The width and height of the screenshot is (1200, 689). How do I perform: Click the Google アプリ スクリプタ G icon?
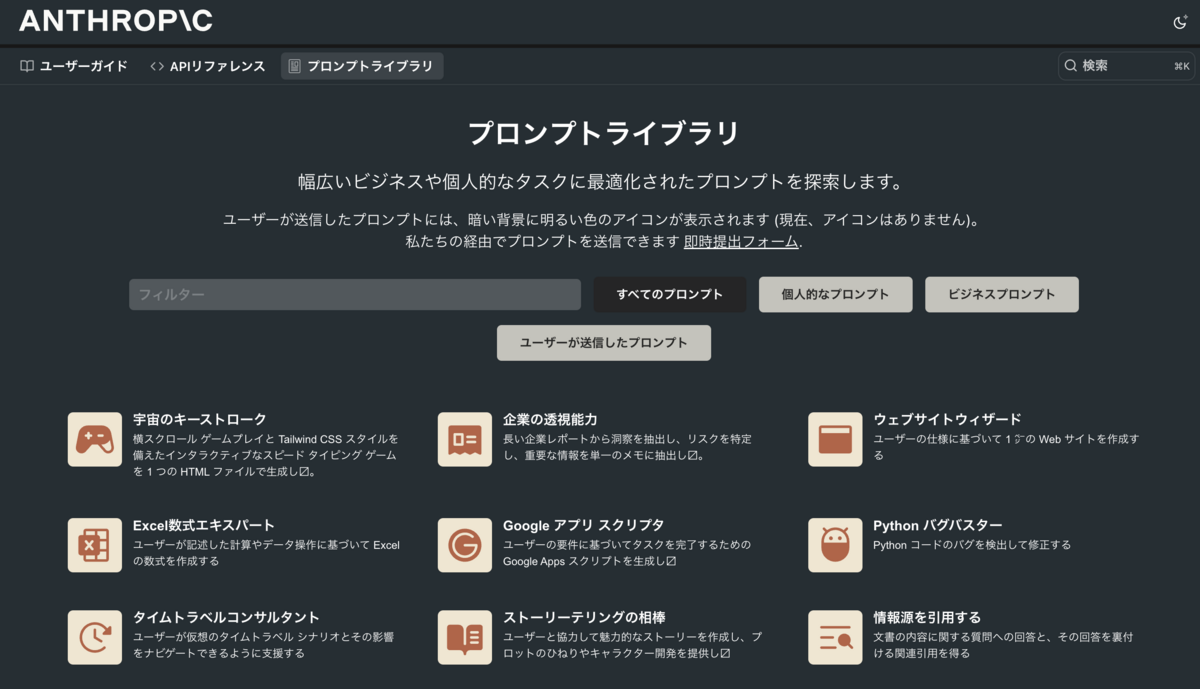[x=465, y=545]
